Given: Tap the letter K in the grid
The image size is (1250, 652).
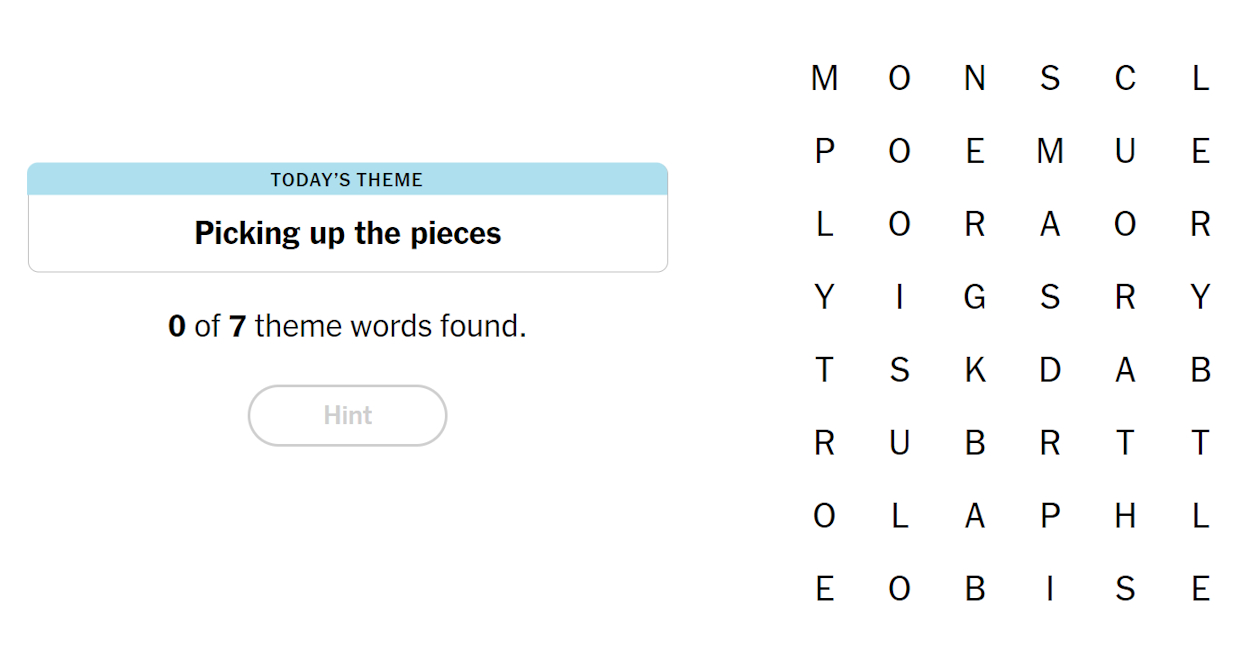Looking at the screenshot, I should click(975, 370).
